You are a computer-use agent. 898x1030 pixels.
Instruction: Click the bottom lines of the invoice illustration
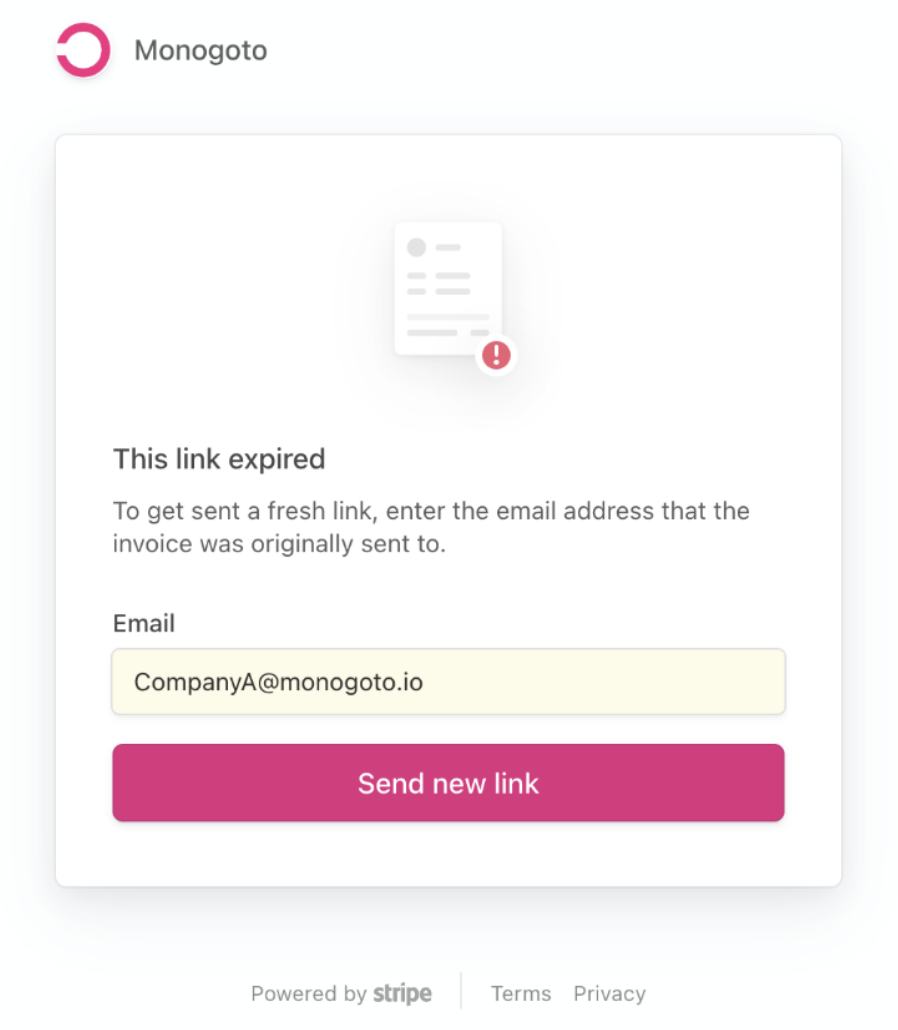point(447,325)
